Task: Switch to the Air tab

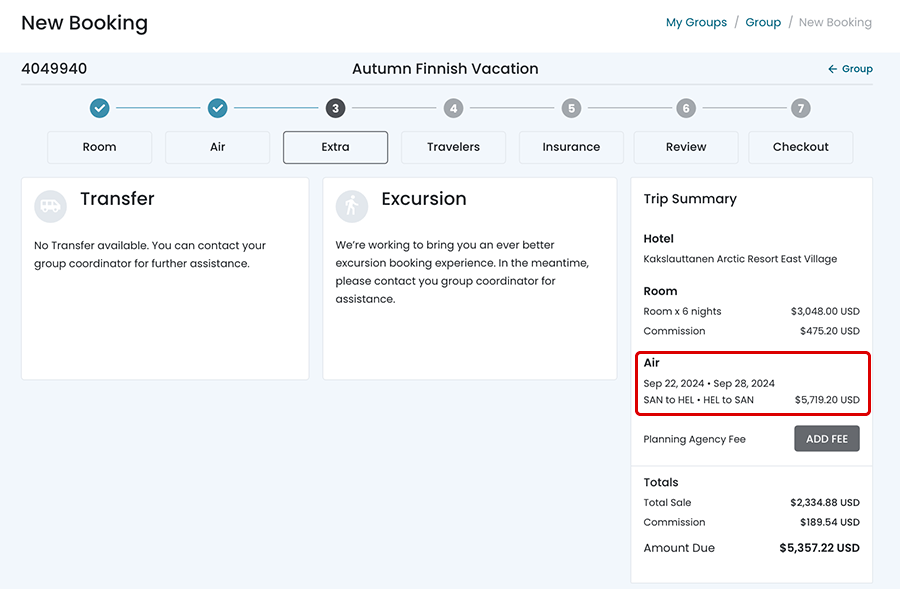Action: [x=218, y=147]
